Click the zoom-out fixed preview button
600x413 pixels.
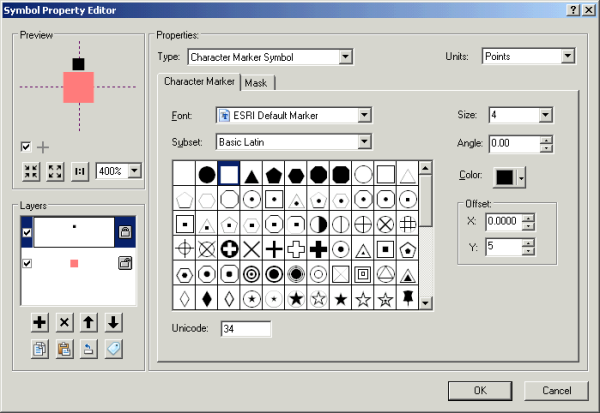point(55,171)
